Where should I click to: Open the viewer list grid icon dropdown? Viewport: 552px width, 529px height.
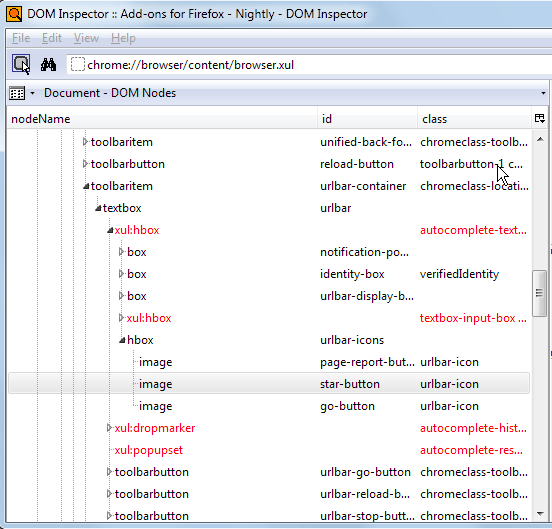tap(22, 93)
